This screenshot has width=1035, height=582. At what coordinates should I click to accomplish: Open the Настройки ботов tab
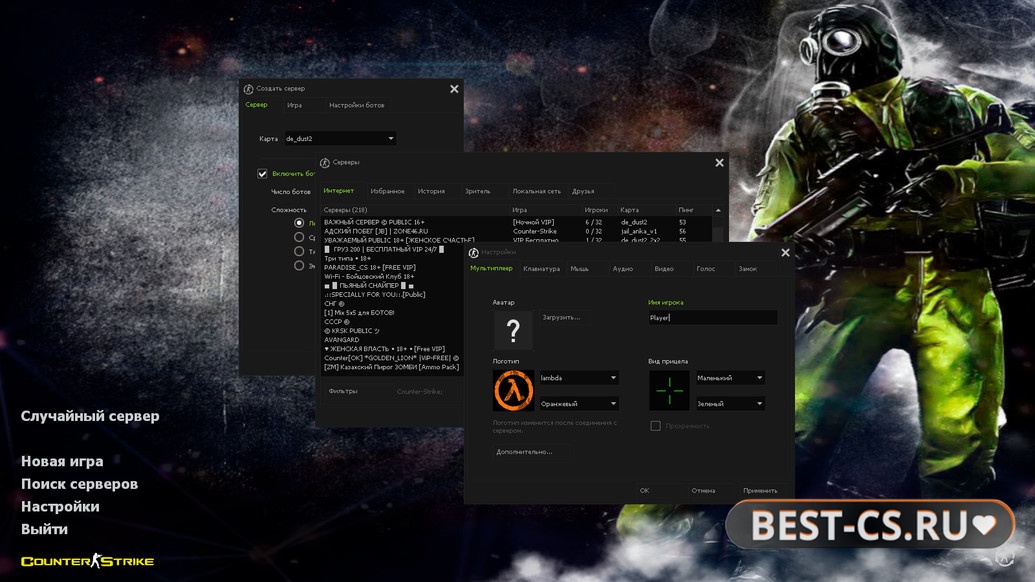click(x=356, y=105)
